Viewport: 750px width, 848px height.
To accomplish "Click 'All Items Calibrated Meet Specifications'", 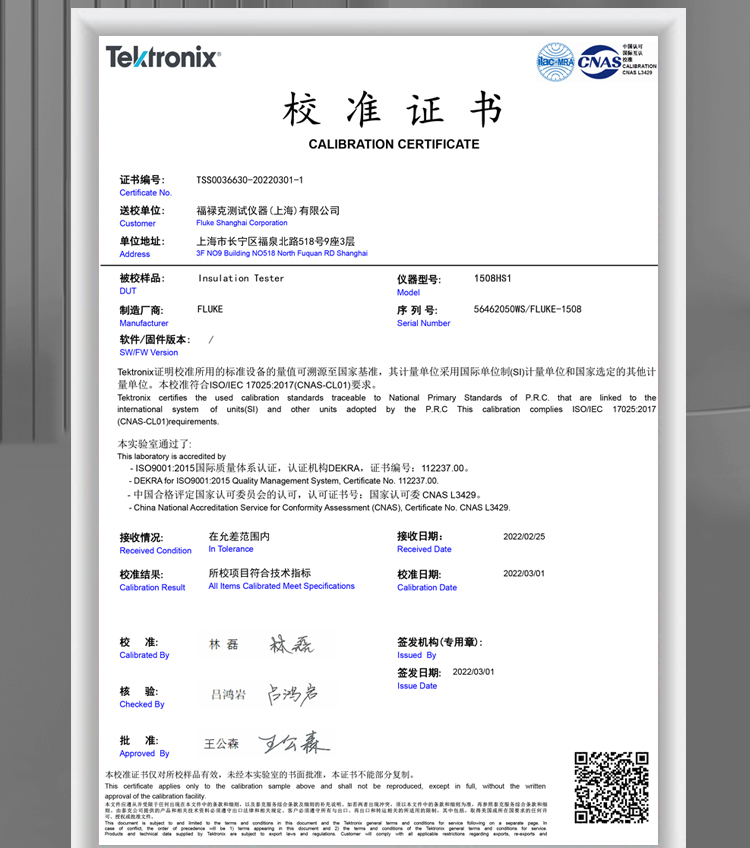I will (x=282, y=586).
